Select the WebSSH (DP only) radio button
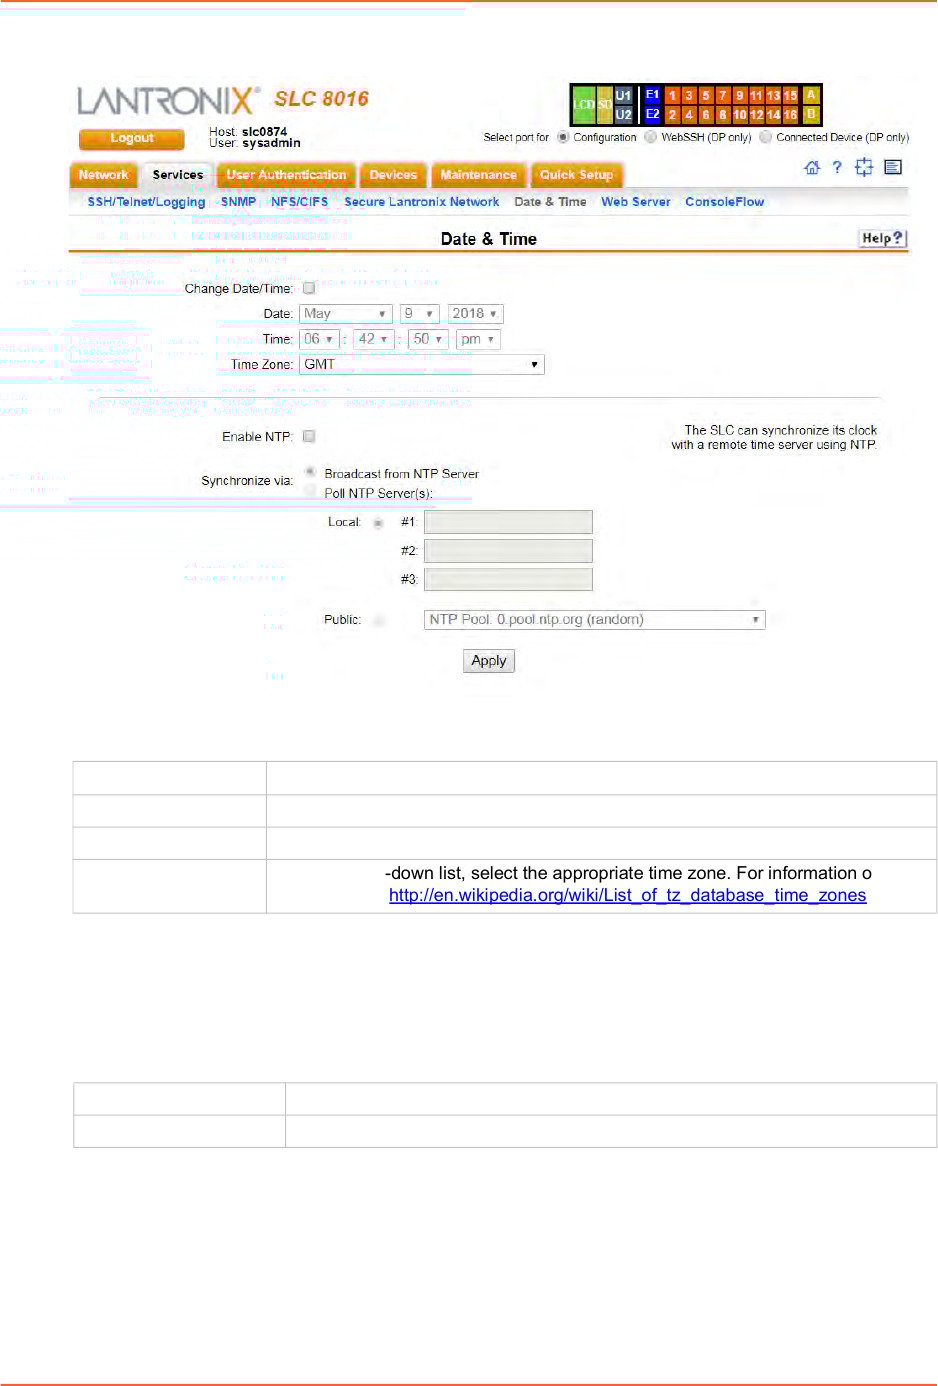Viewport: 938px width, 1386px height. (x=651, y=138)
